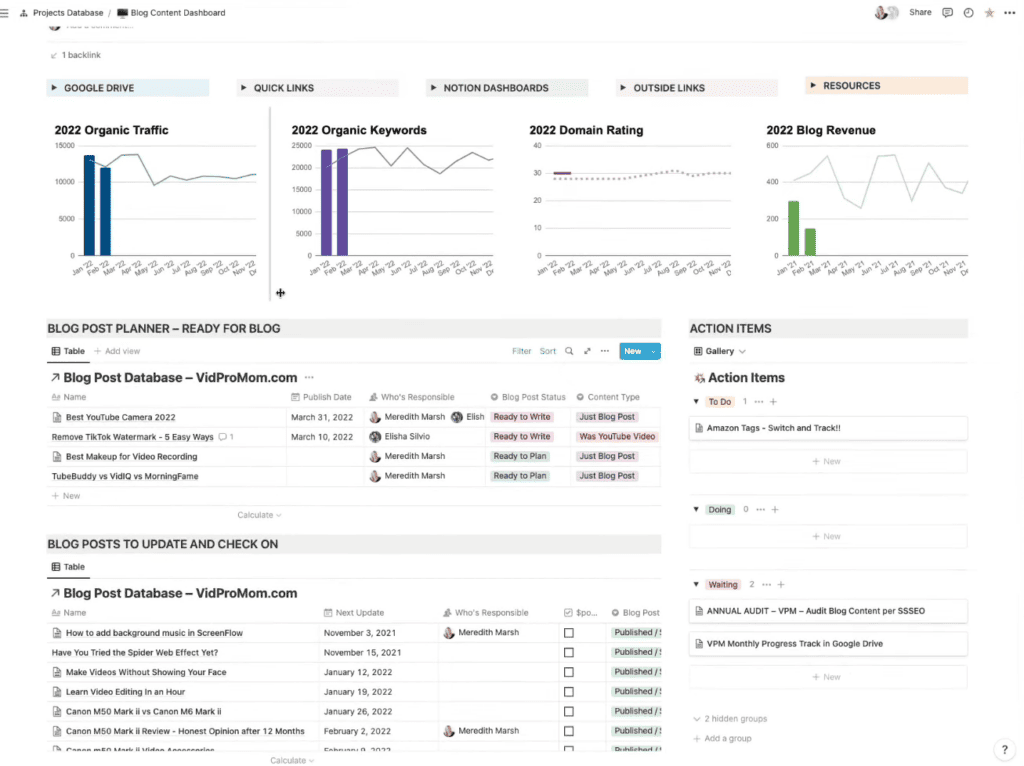Image resolution: width=1024 pixels, height=766 pixels.
Task: Open Blog Post Planner view options dots
Action: coord(605,351)
